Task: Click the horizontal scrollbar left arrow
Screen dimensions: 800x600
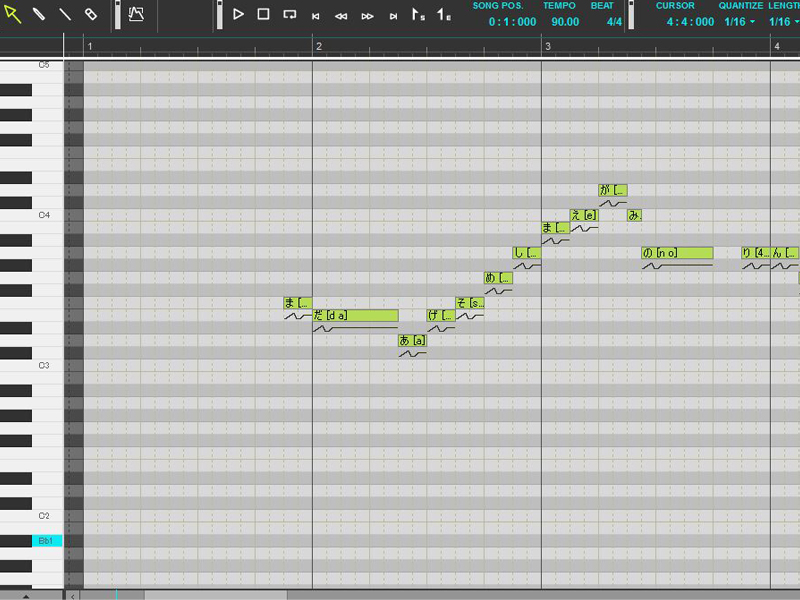Action: pos(72,595)
